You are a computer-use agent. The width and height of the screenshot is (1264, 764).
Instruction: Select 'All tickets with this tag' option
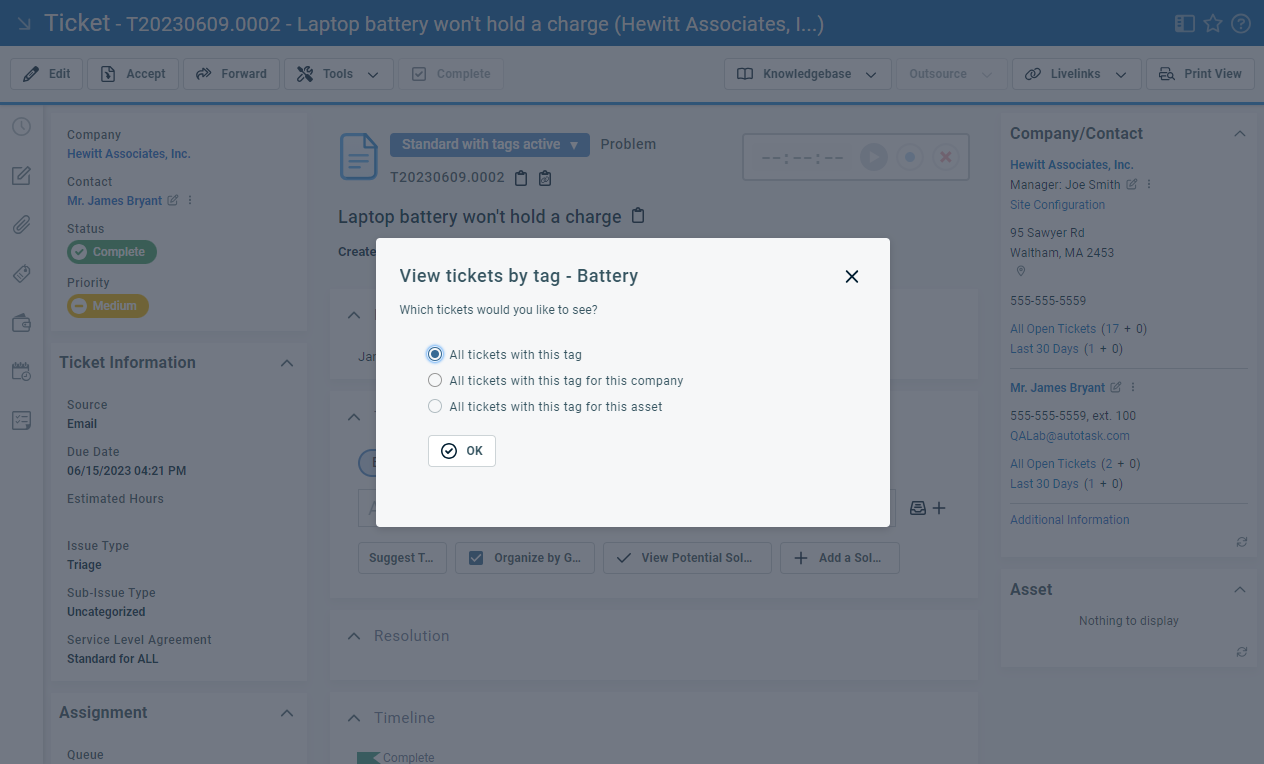coord(435,354)
